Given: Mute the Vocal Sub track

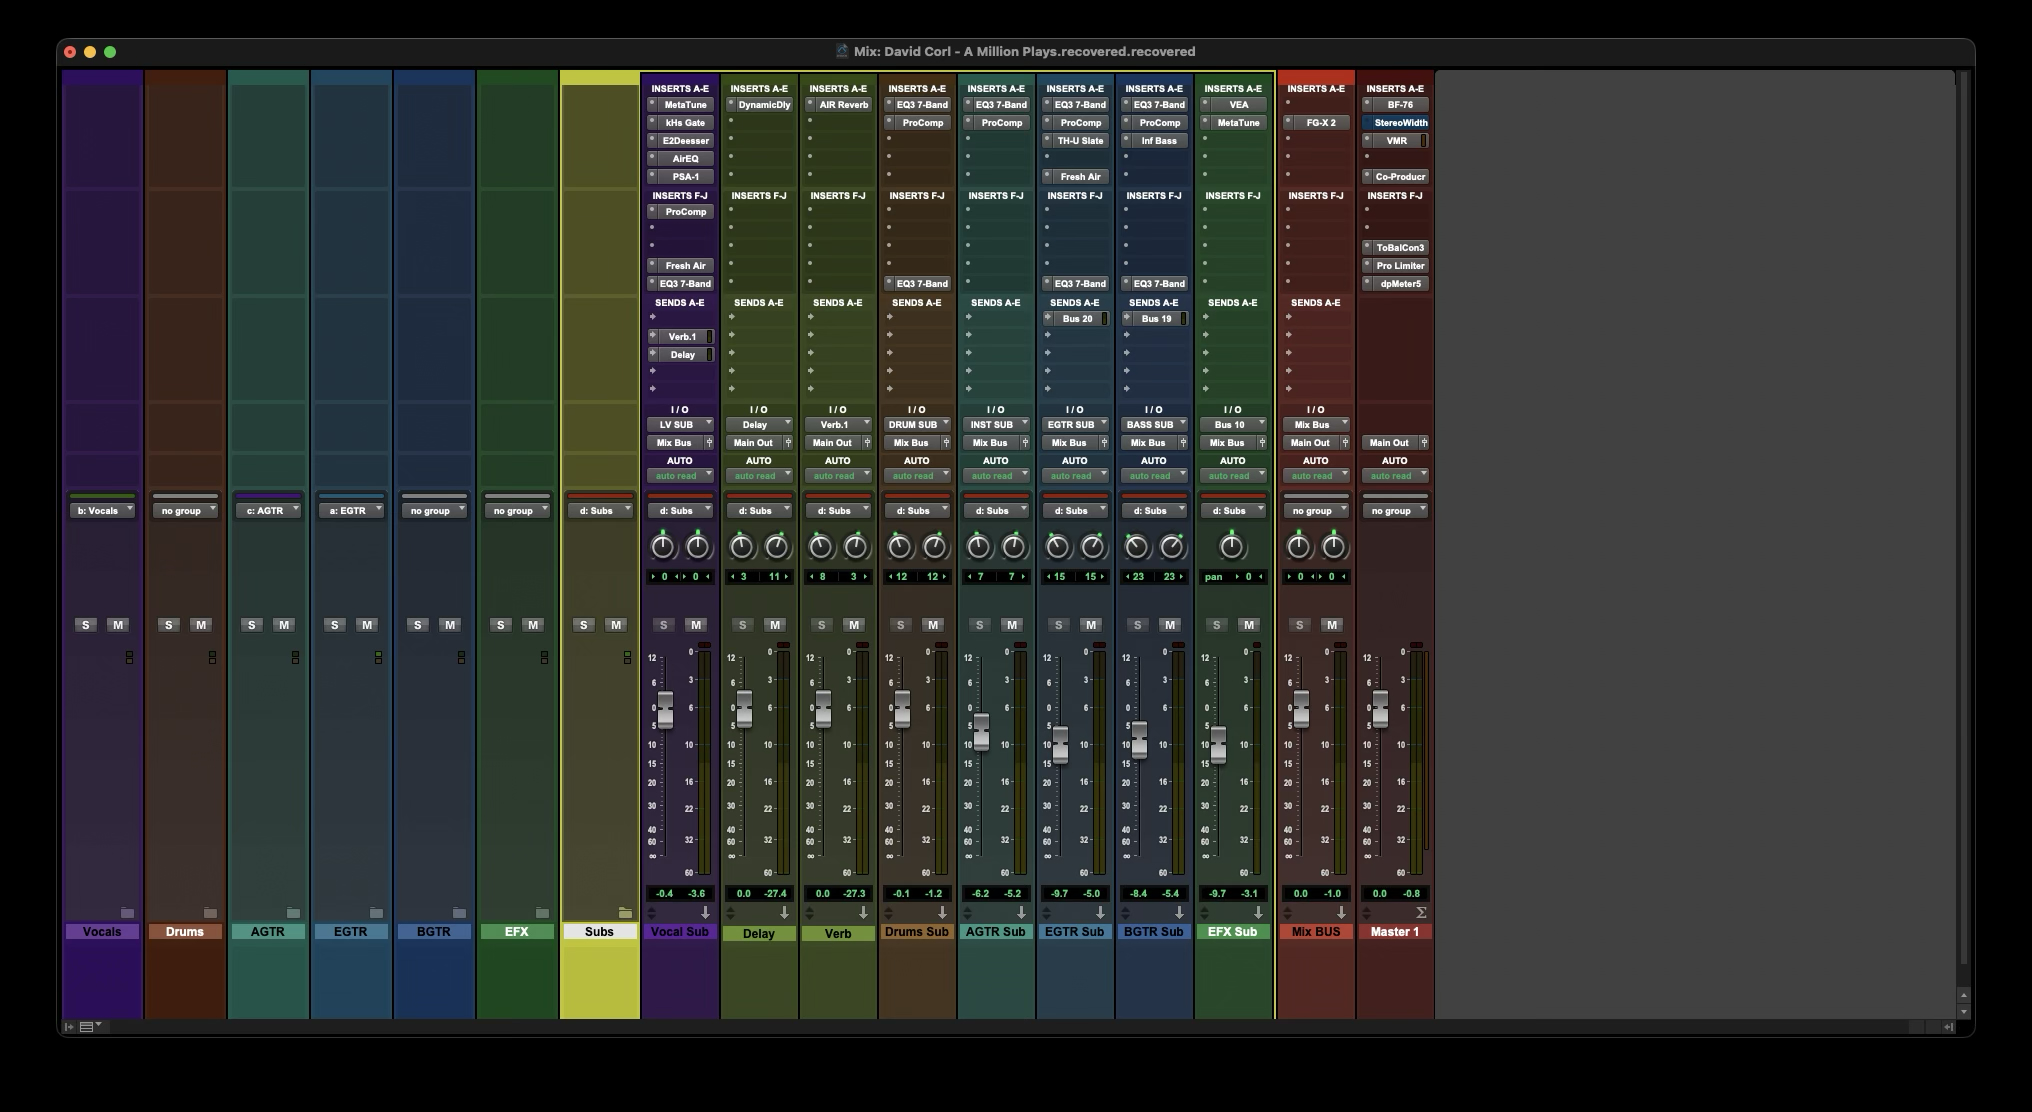Looking at the screenshot, I should coord(696,625).
